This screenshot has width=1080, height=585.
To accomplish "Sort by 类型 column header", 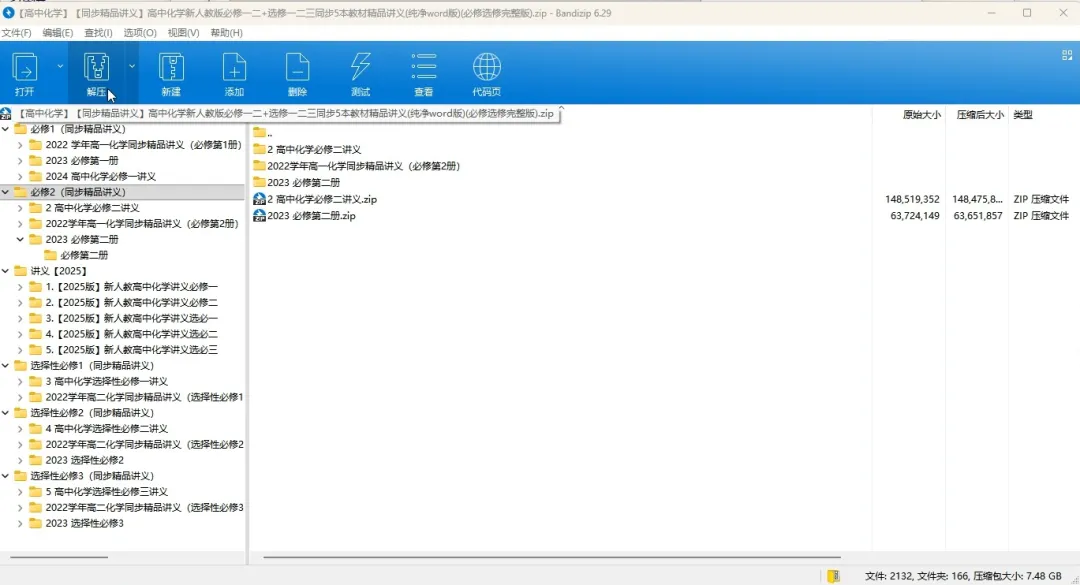I will (1023, 114).
